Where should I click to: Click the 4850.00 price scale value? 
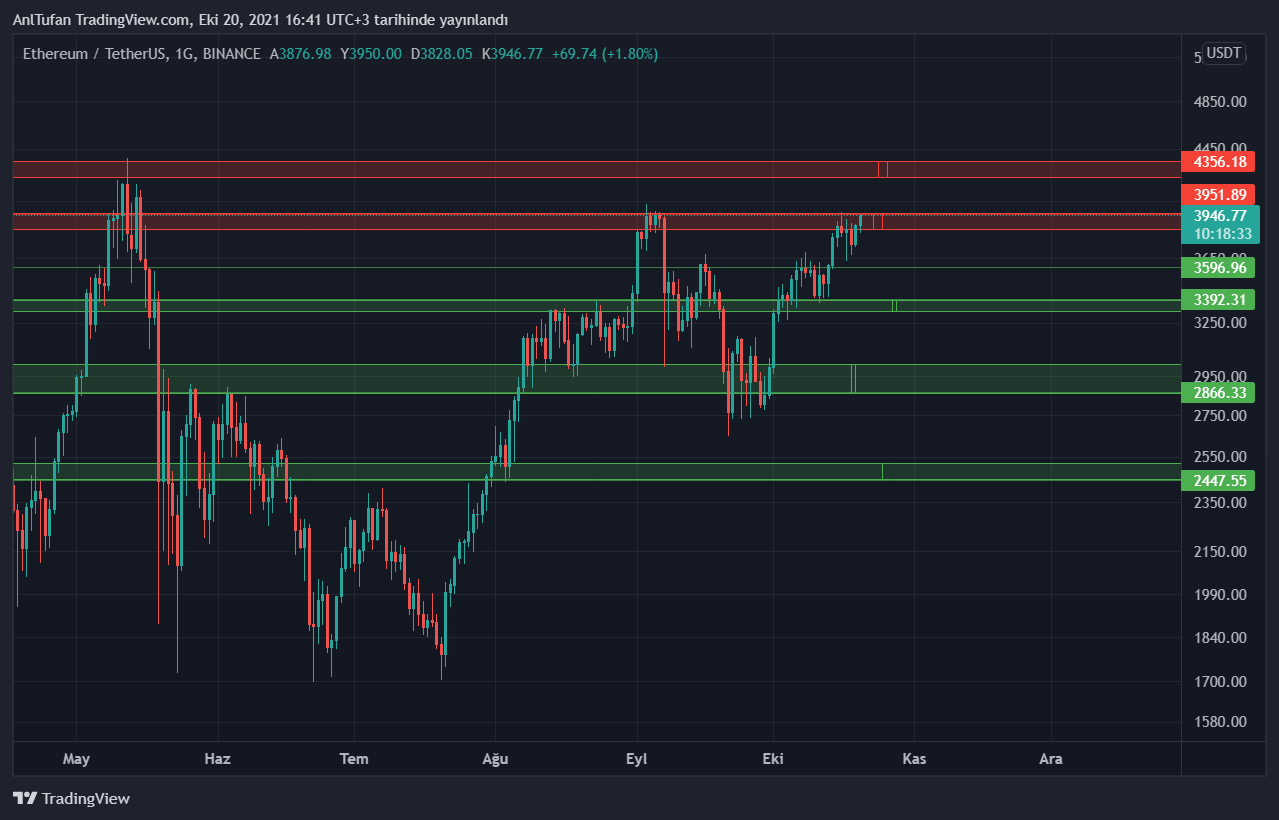(x=1220, y=102)
